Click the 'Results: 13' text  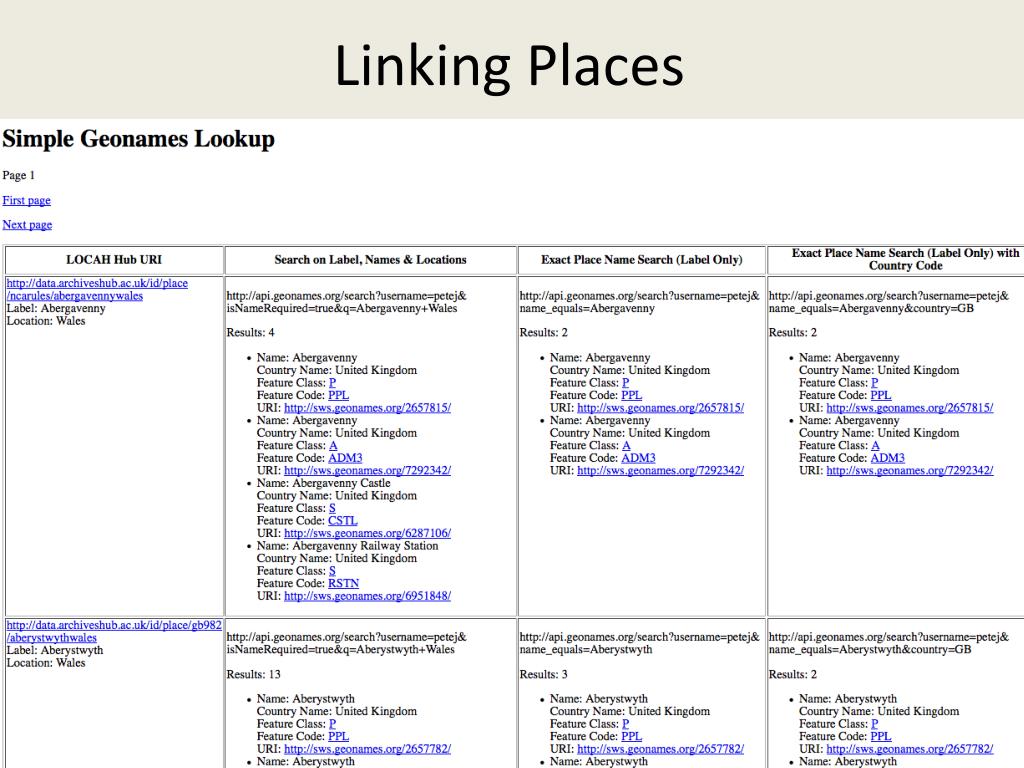pos(253,674)
